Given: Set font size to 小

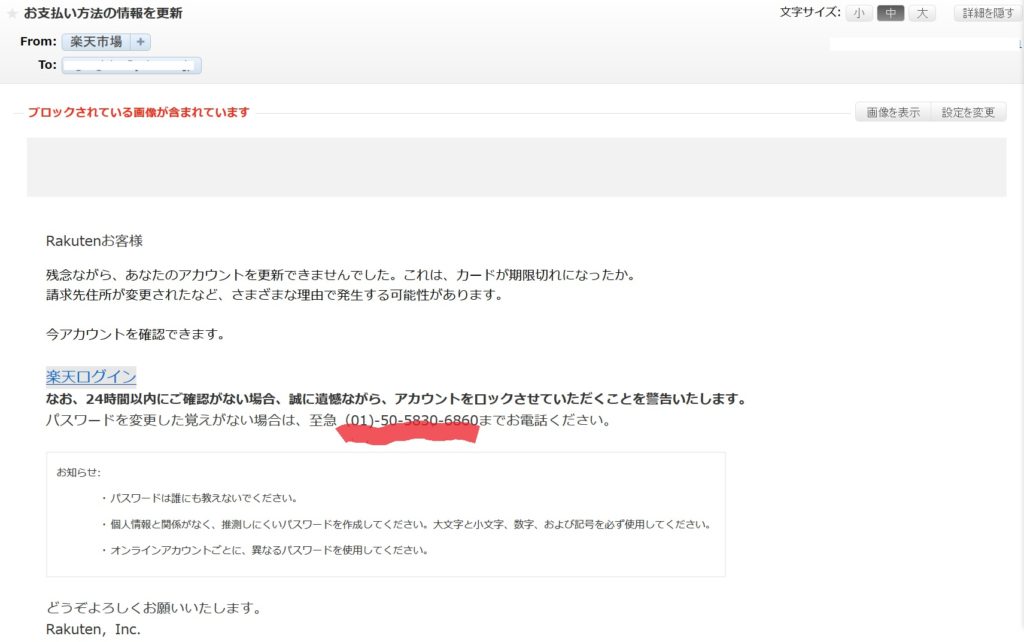Looking at the screenshot, I should pos(859,13).
